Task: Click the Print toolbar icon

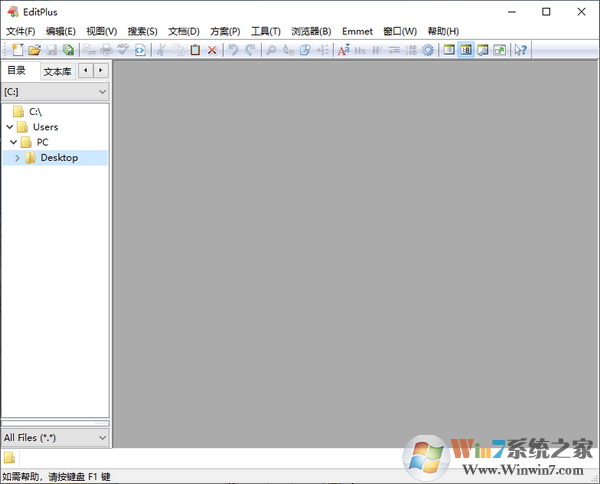Action: click(x=106, y=50)
